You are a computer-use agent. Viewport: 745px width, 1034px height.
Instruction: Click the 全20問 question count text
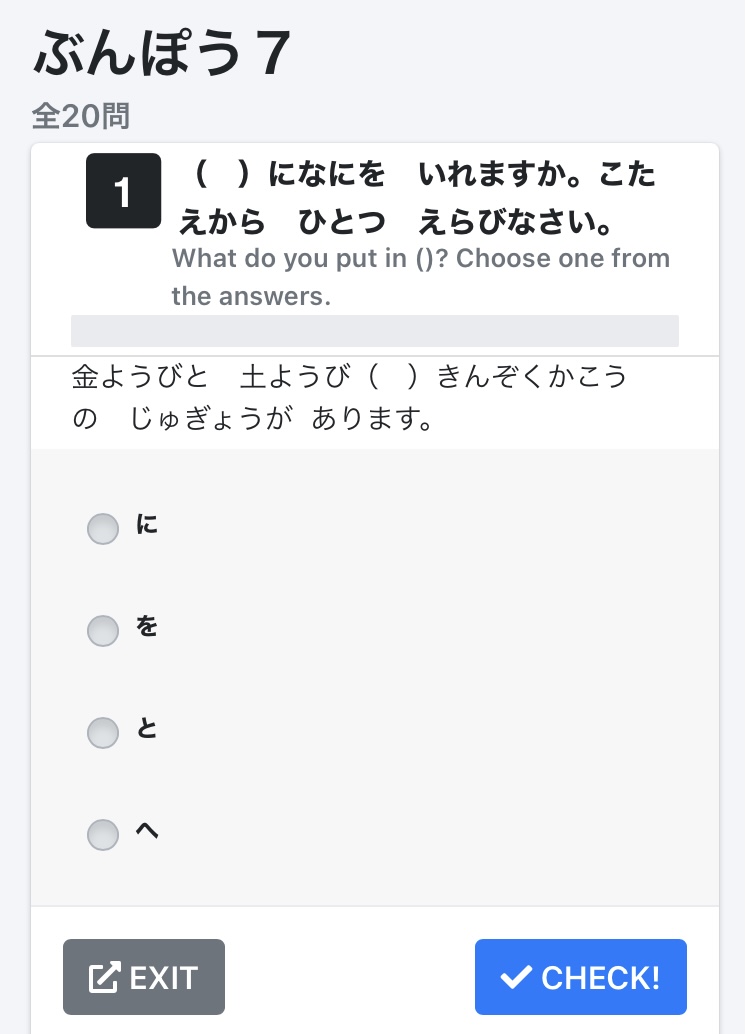click(81, 116)
